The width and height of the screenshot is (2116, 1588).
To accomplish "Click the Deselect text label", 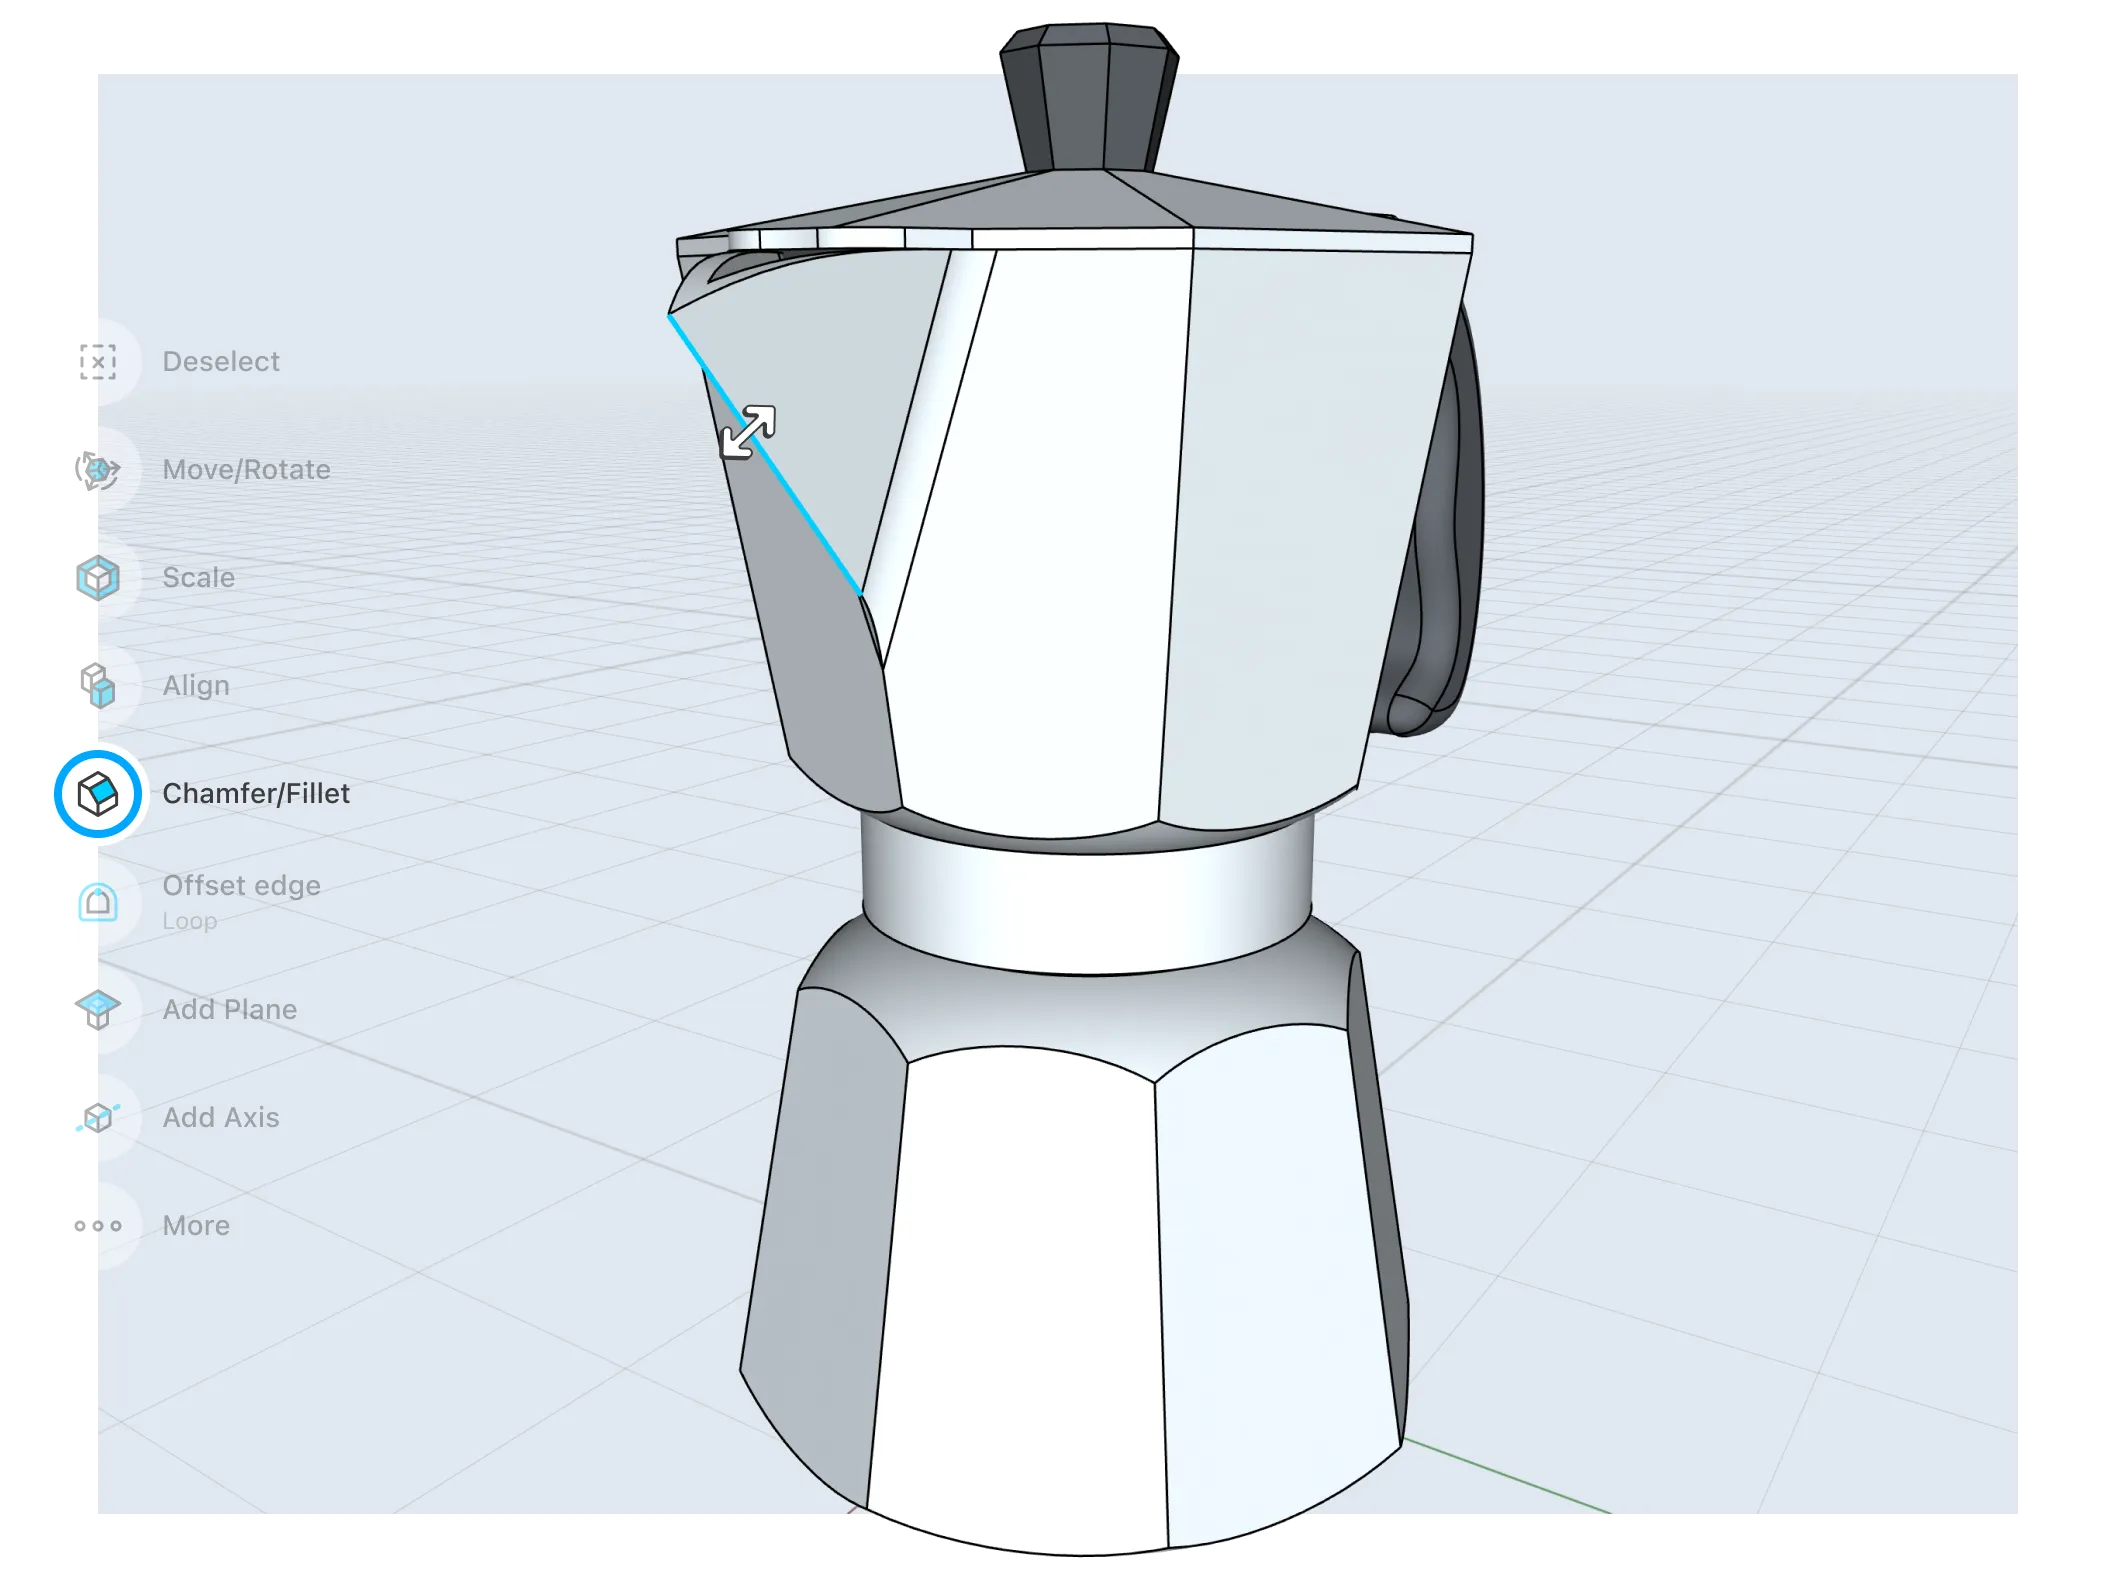I will (x=221, y=361).
